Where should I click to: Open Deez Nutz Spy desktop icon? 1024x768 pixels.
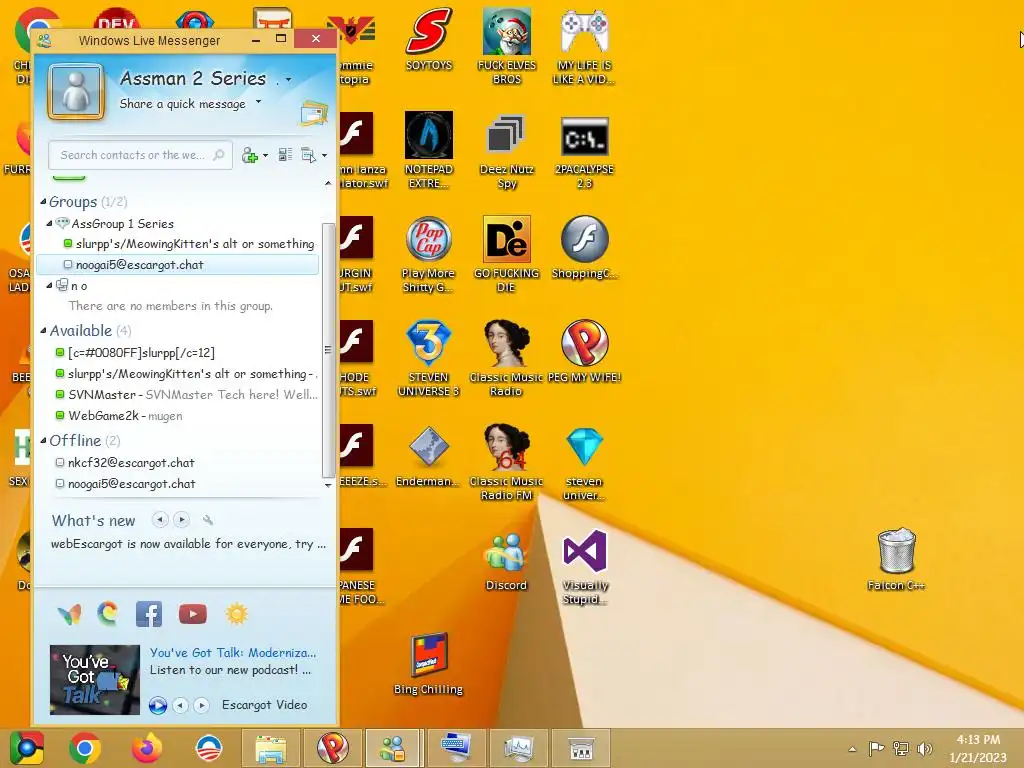507,151
